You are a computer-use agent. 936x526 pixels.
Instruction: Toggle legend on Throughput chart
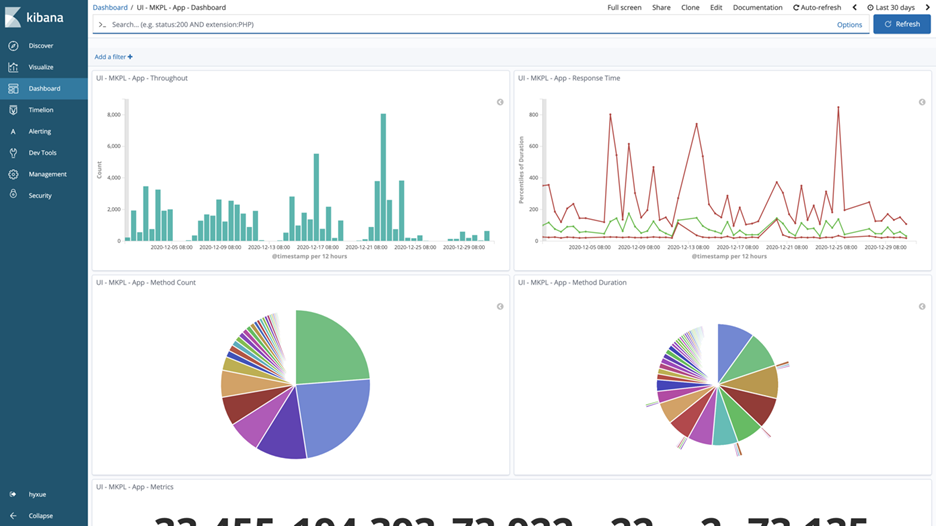tap(500, 102)
